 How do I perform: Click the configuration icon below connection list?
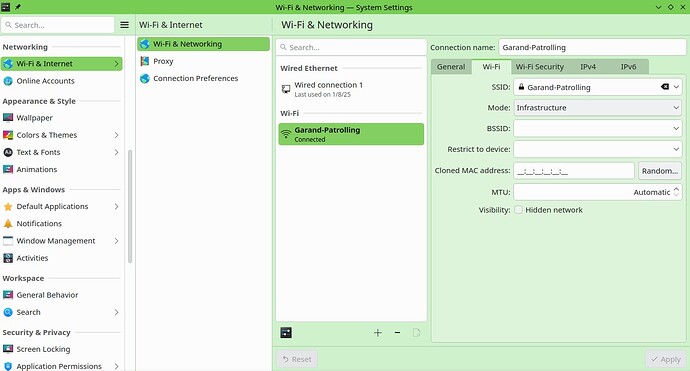coord(286,333)
